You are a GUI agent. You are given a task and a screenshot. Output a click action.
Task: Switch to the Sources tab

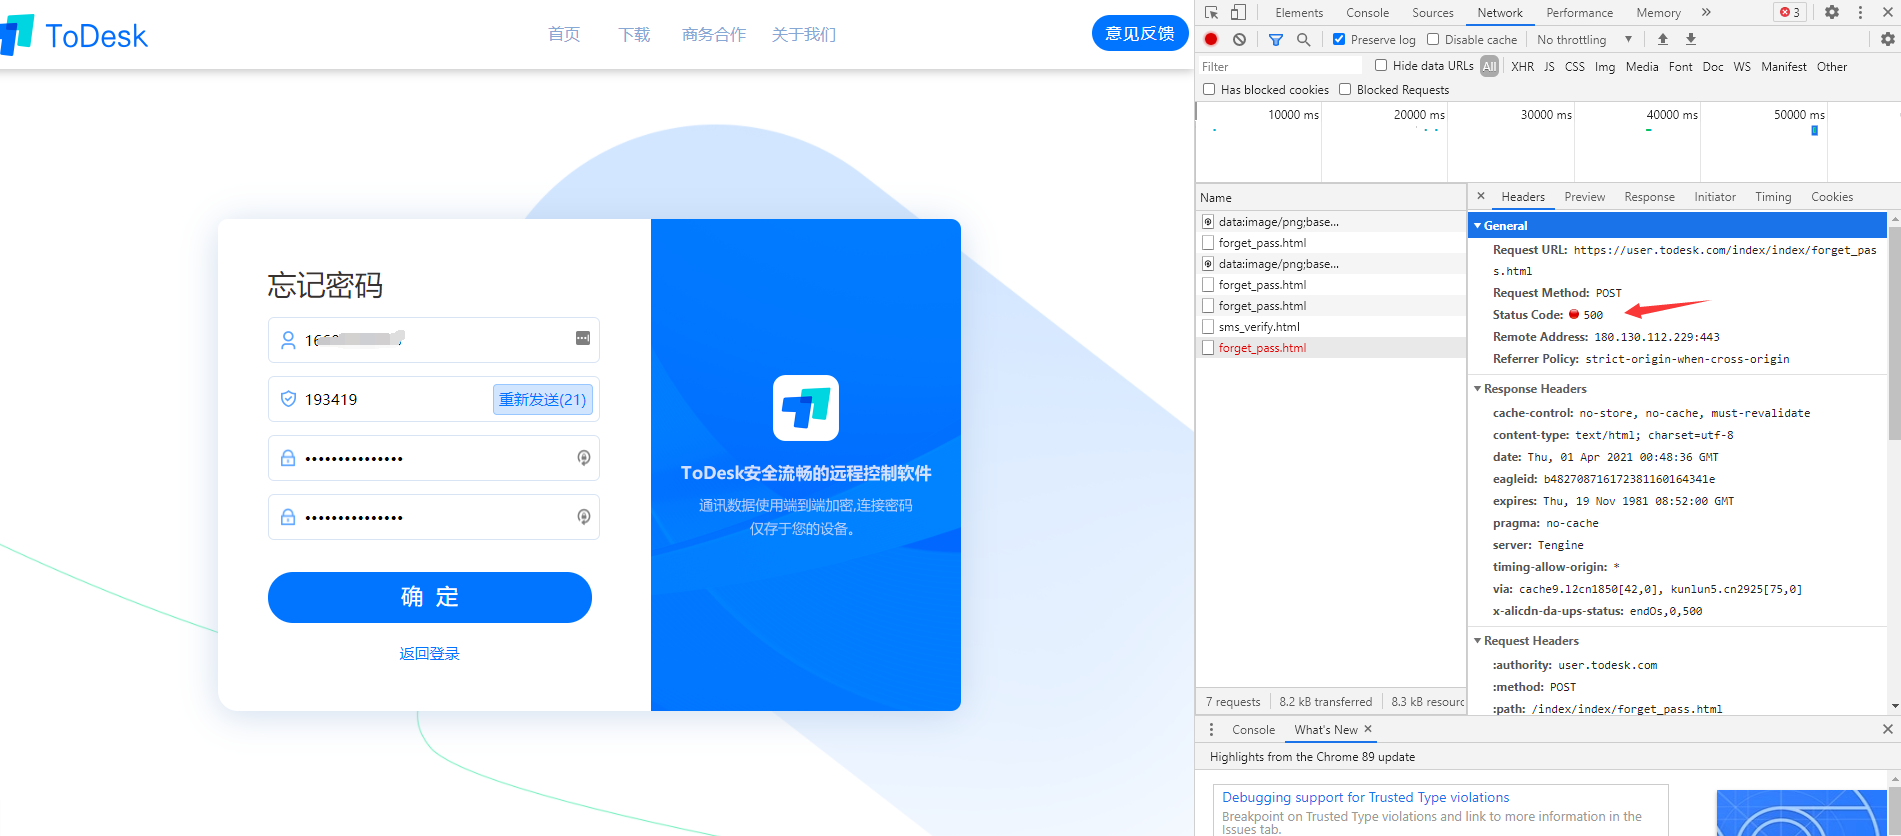coord(1432,12)
